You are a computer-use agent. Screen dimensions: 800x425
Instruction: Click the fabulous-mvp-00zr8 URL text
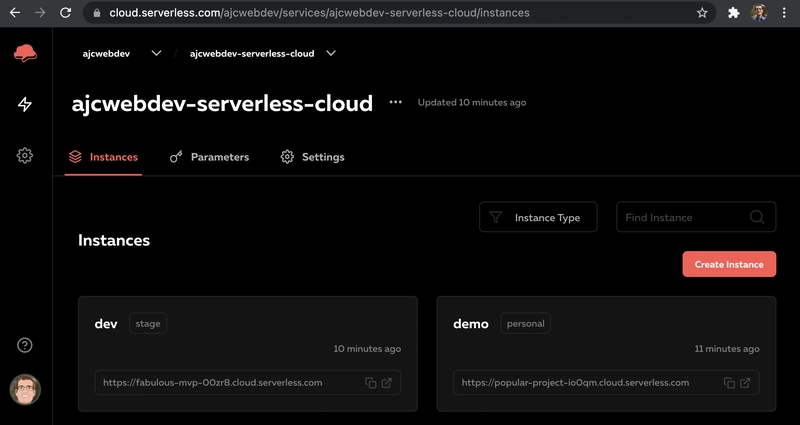coord(212,383)
